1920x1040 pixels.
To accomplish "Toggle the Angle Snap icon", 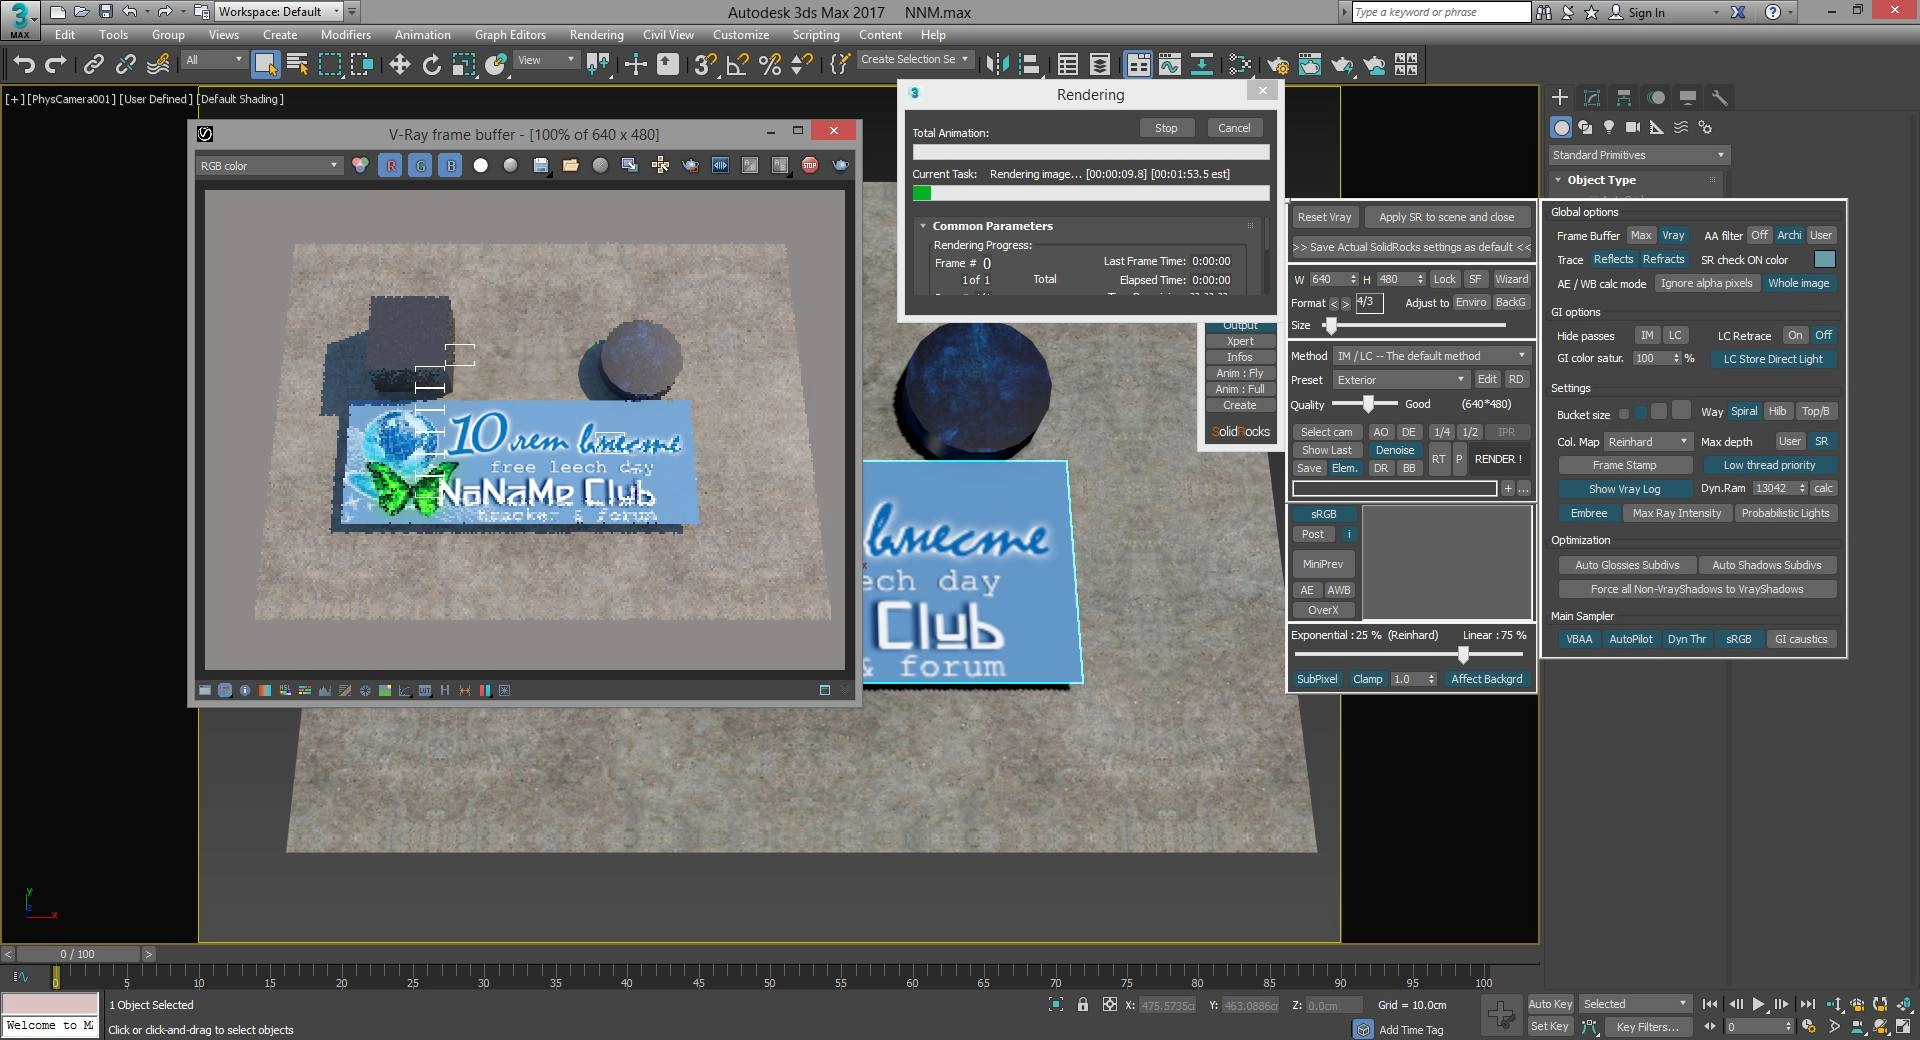I will coord(737,65).
